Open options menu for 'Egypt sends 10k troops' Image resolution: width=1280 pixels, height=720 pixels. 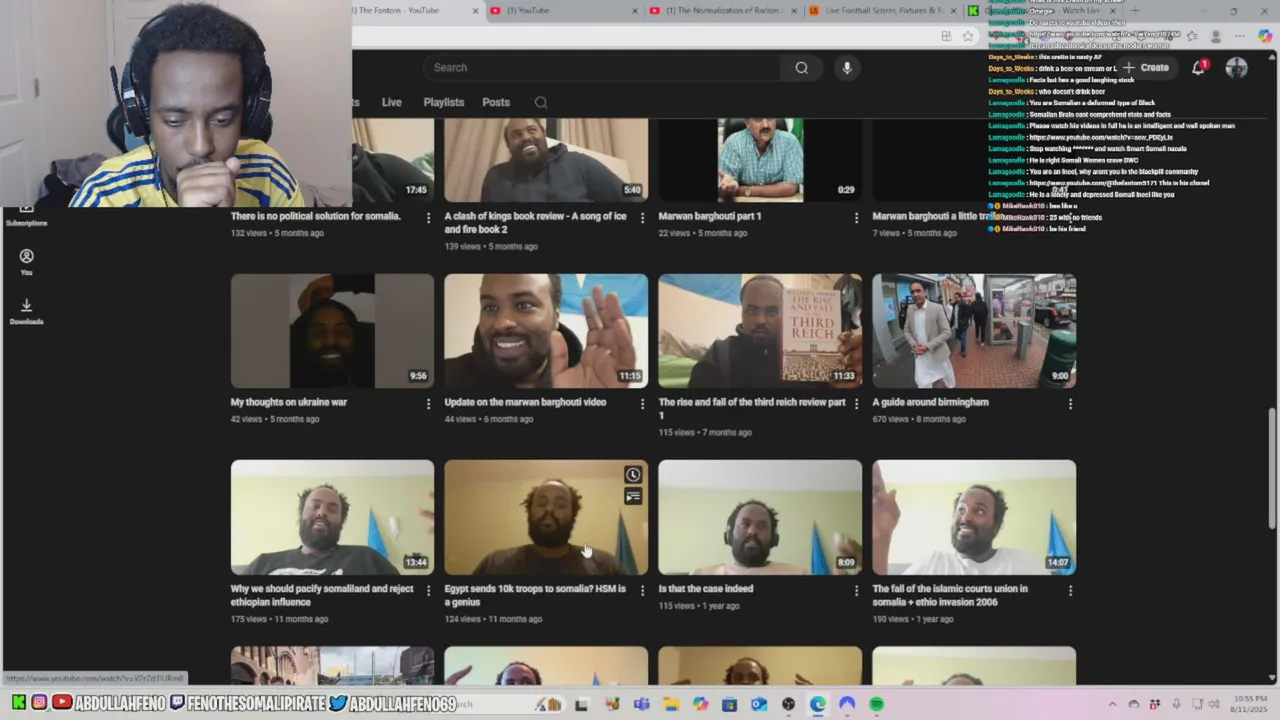642,590
